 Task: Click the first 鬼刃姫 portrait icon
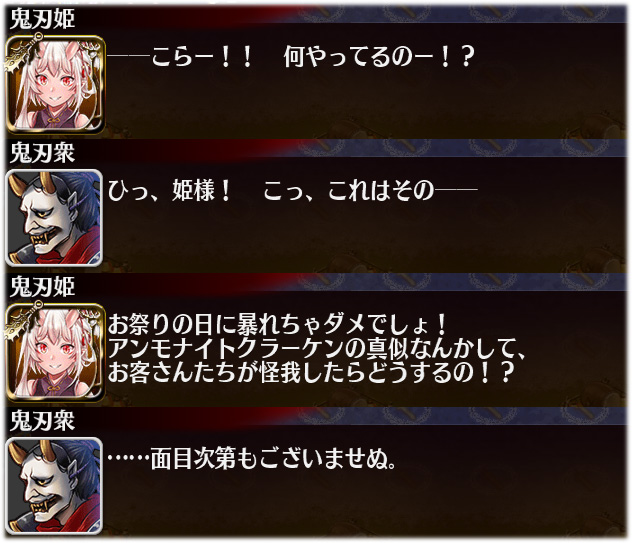(56, 84)
